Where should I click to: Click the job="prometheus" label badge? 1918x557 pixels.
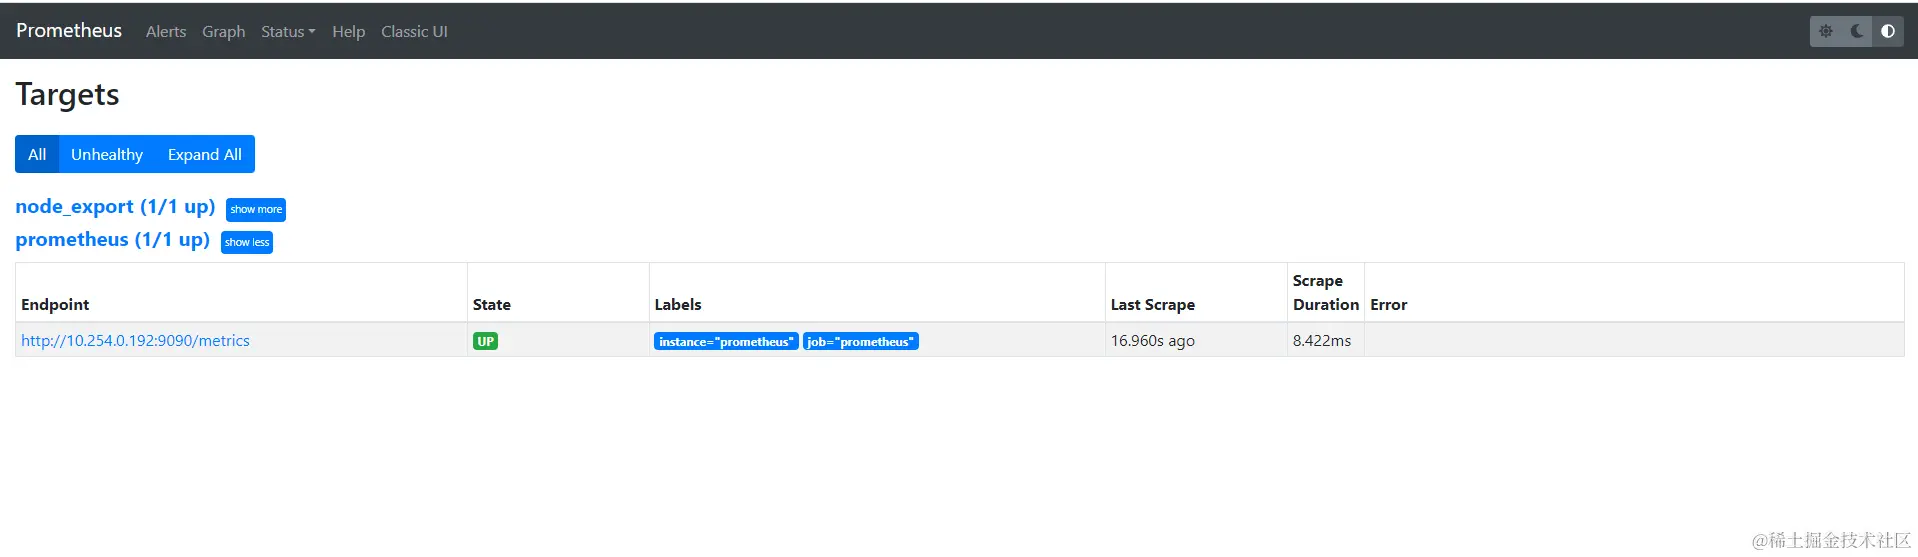pos(861,341)
